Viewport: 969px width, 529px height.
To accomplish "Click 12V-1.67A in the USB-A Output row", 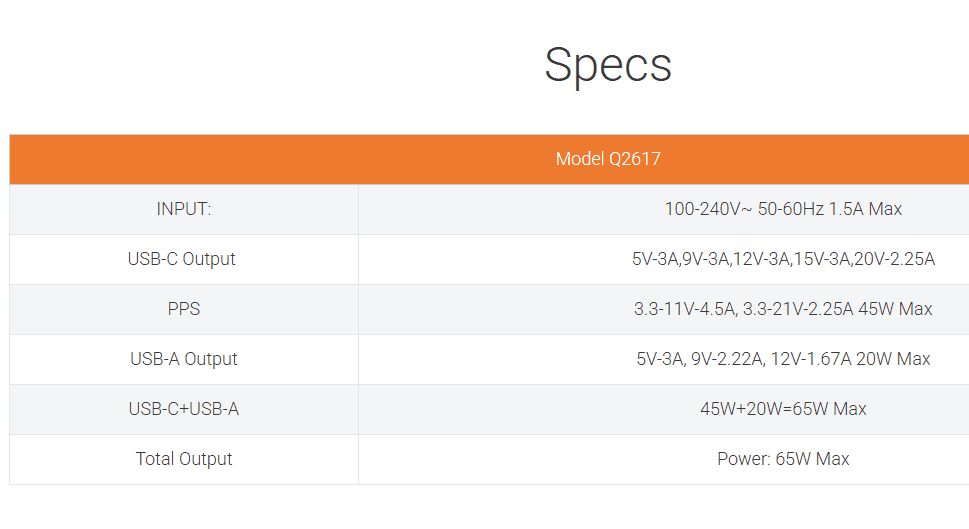I will point(809,359).
